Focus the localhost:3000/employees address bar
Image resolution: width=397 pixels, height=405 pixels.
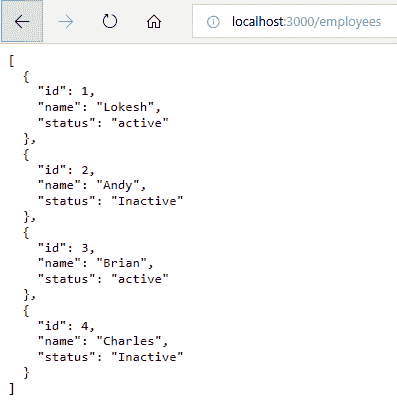tap(295, 21)
